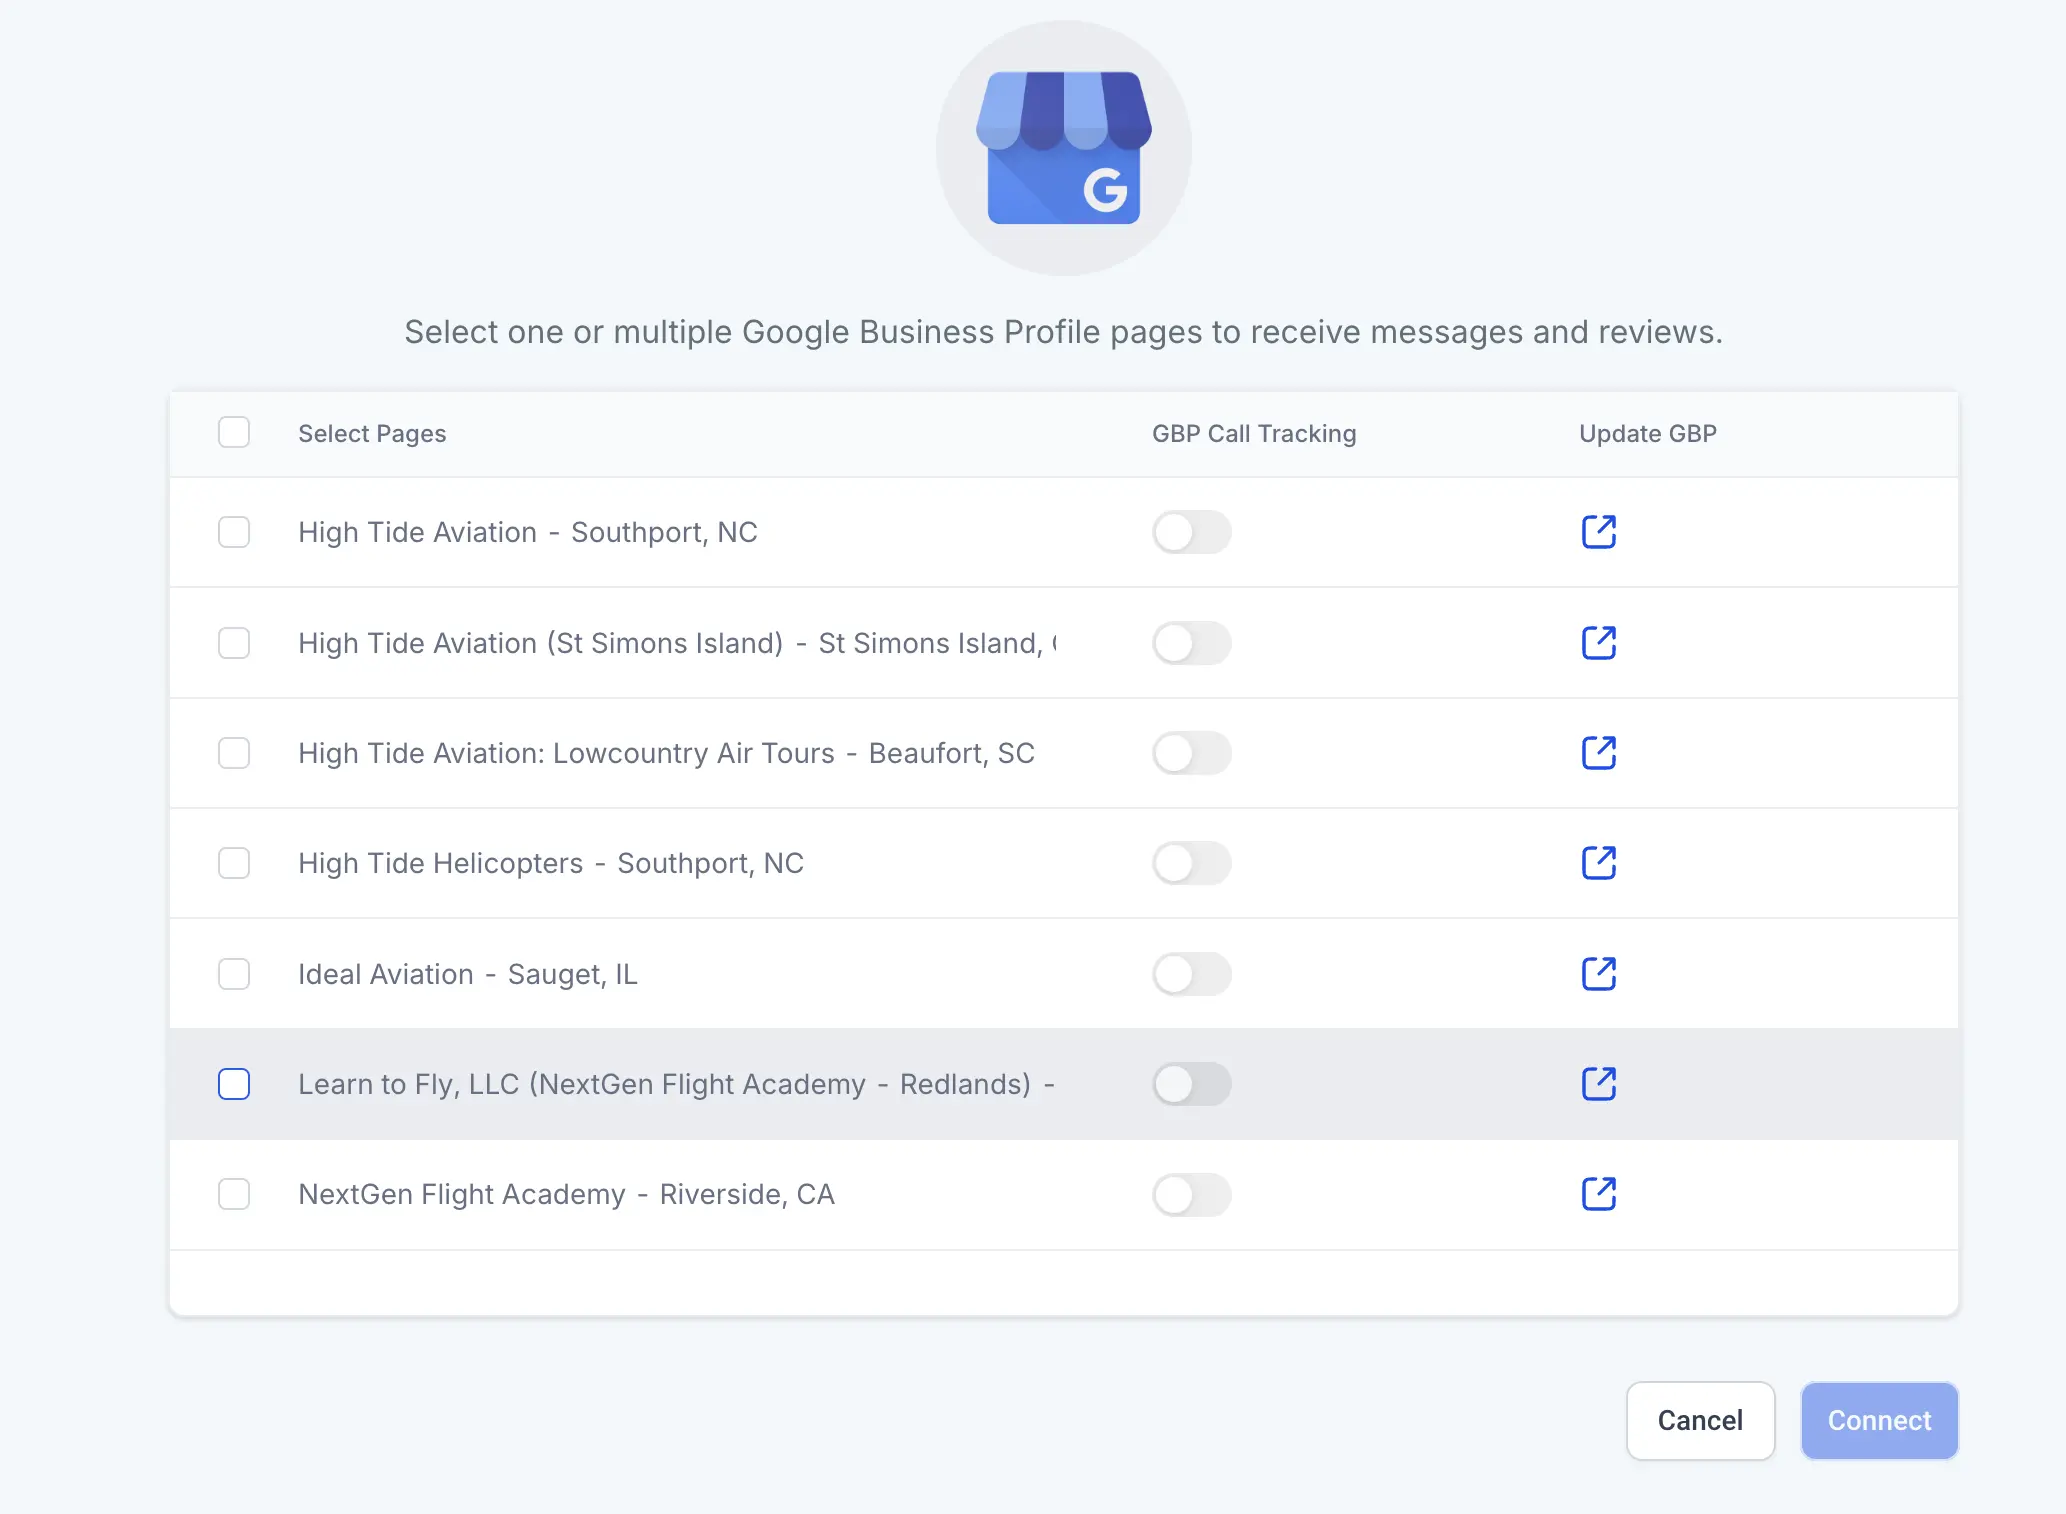The image size is (2066, 1514).
Task: Click 'High Tide Aviation - Southport, NC' row text
Action: [x=528, y=533]
